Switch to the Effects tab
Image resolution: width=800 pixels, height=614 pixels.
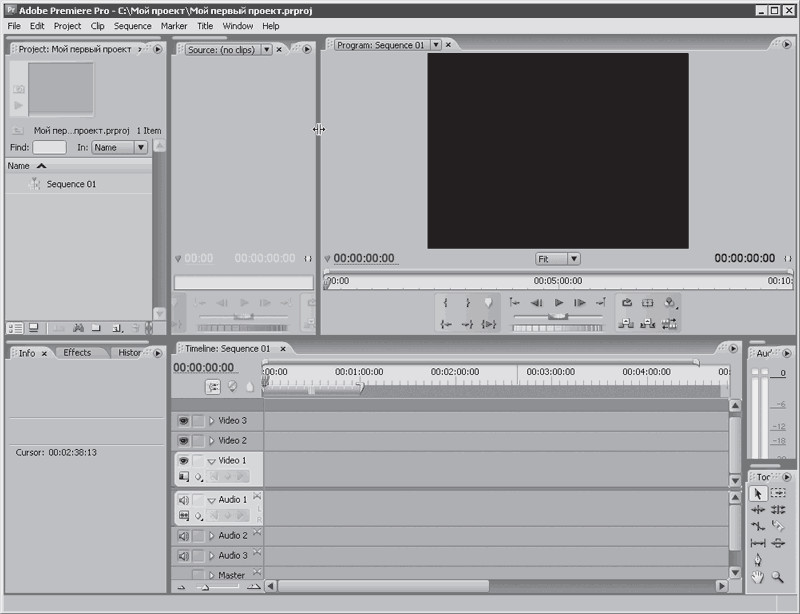click(77, 353)
